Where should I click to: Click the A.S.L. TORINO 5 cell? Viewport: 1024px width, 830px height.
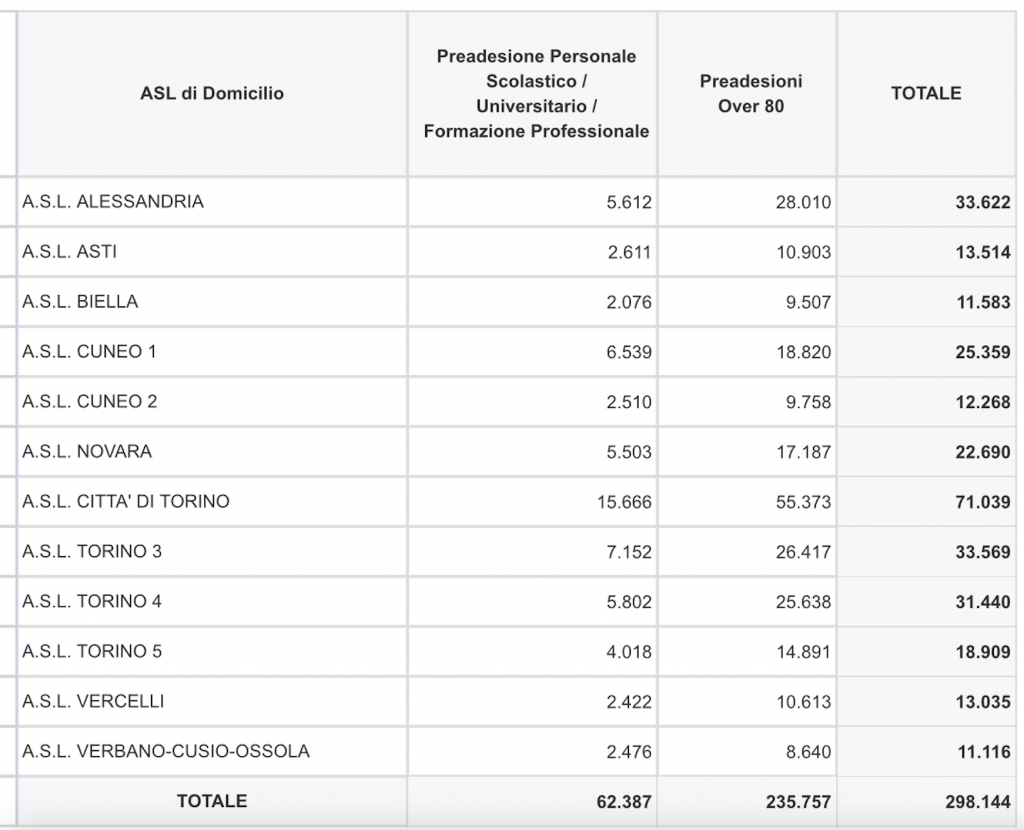click(212, 652)
